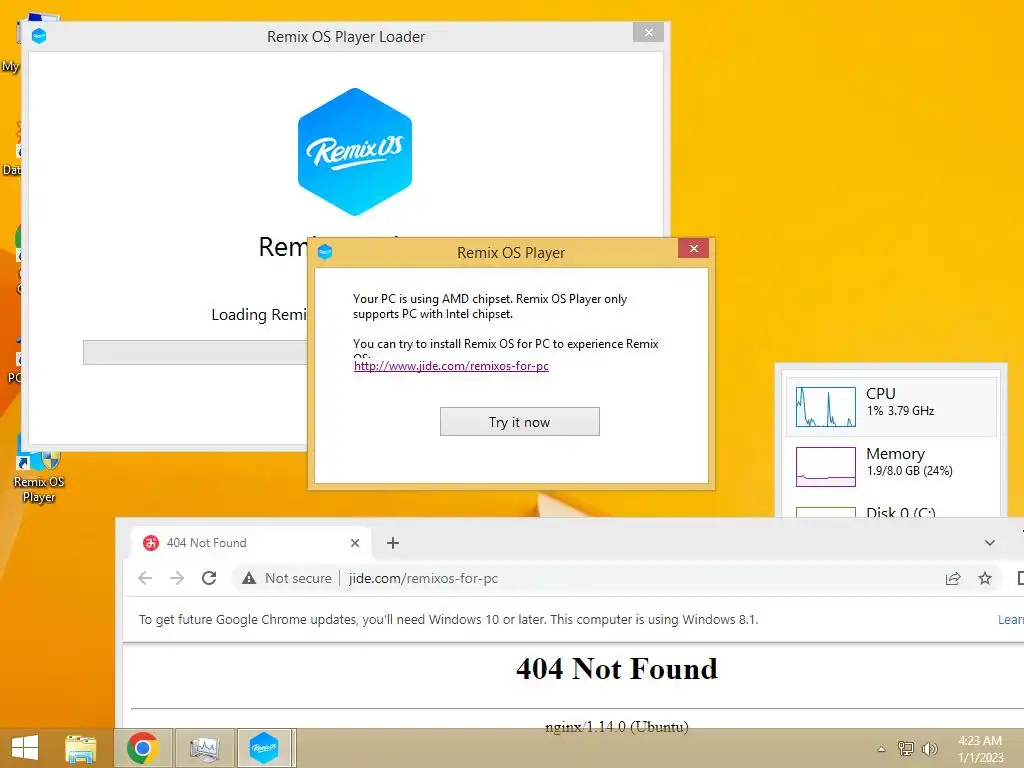1024x768 pixels.
Task: Go back in Chrome
Action: 145,578
